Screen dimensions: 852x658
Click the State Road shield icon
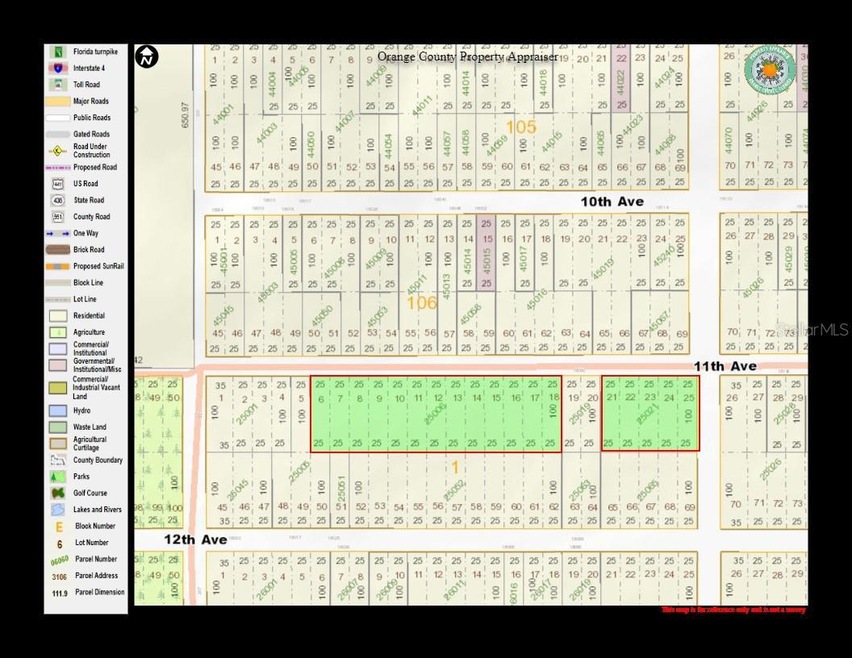[x=58, y=200]
